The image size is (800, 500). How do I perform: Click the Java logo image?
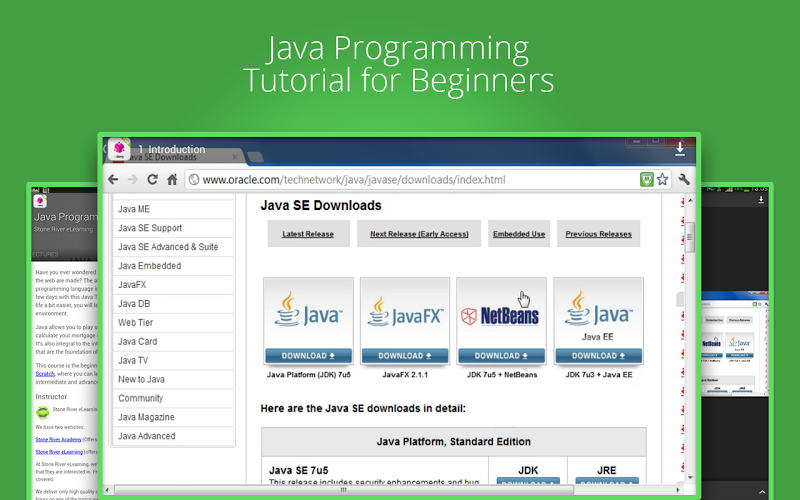[308, 310]
